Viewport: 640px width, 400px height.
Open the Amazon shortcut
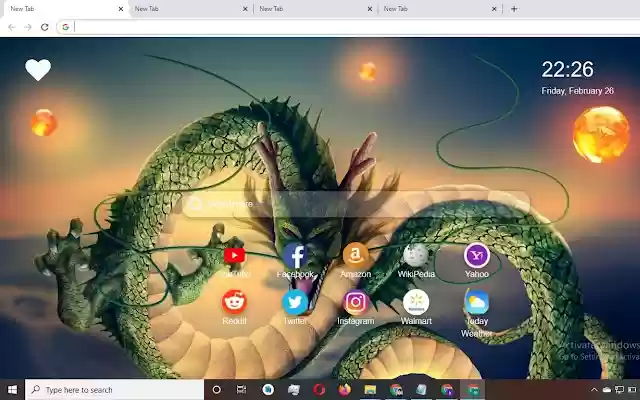[x=356, y=256]
